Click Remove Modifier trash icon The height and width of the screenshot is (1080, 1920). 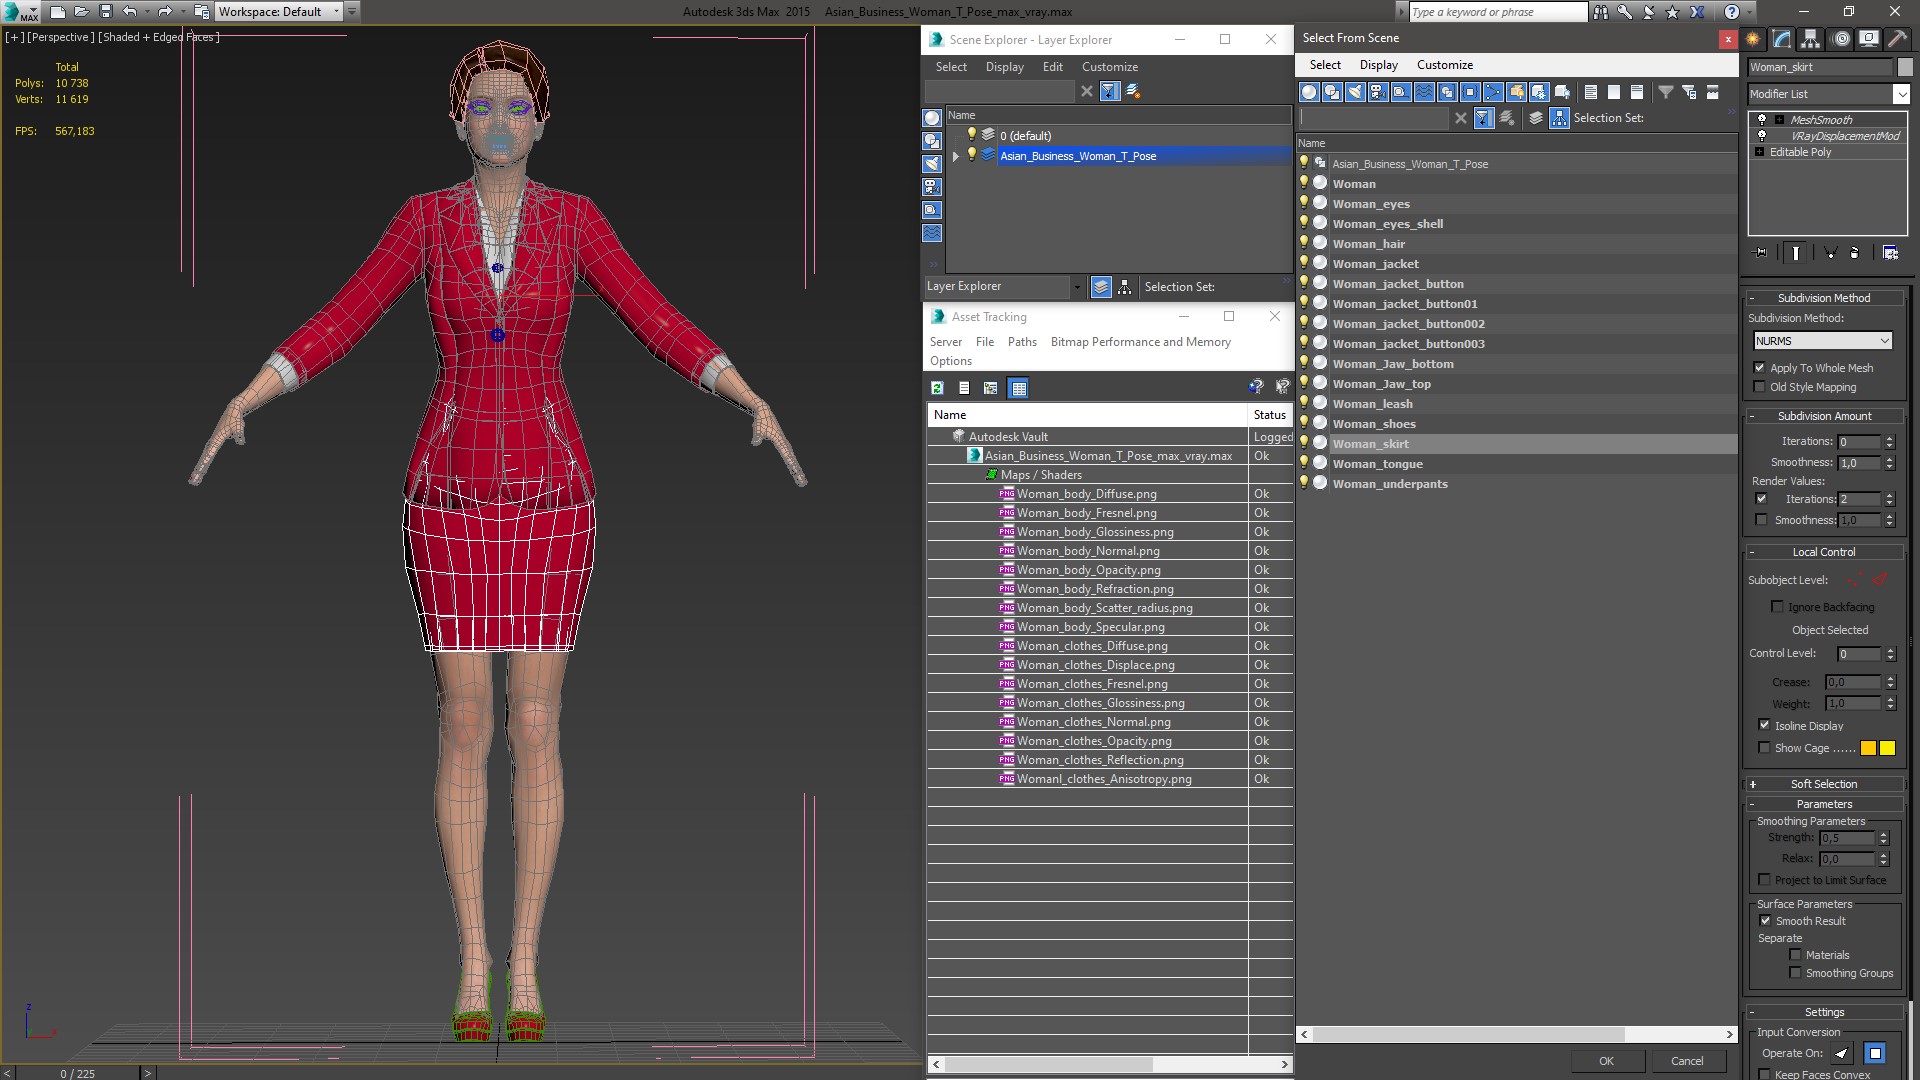1855,253
